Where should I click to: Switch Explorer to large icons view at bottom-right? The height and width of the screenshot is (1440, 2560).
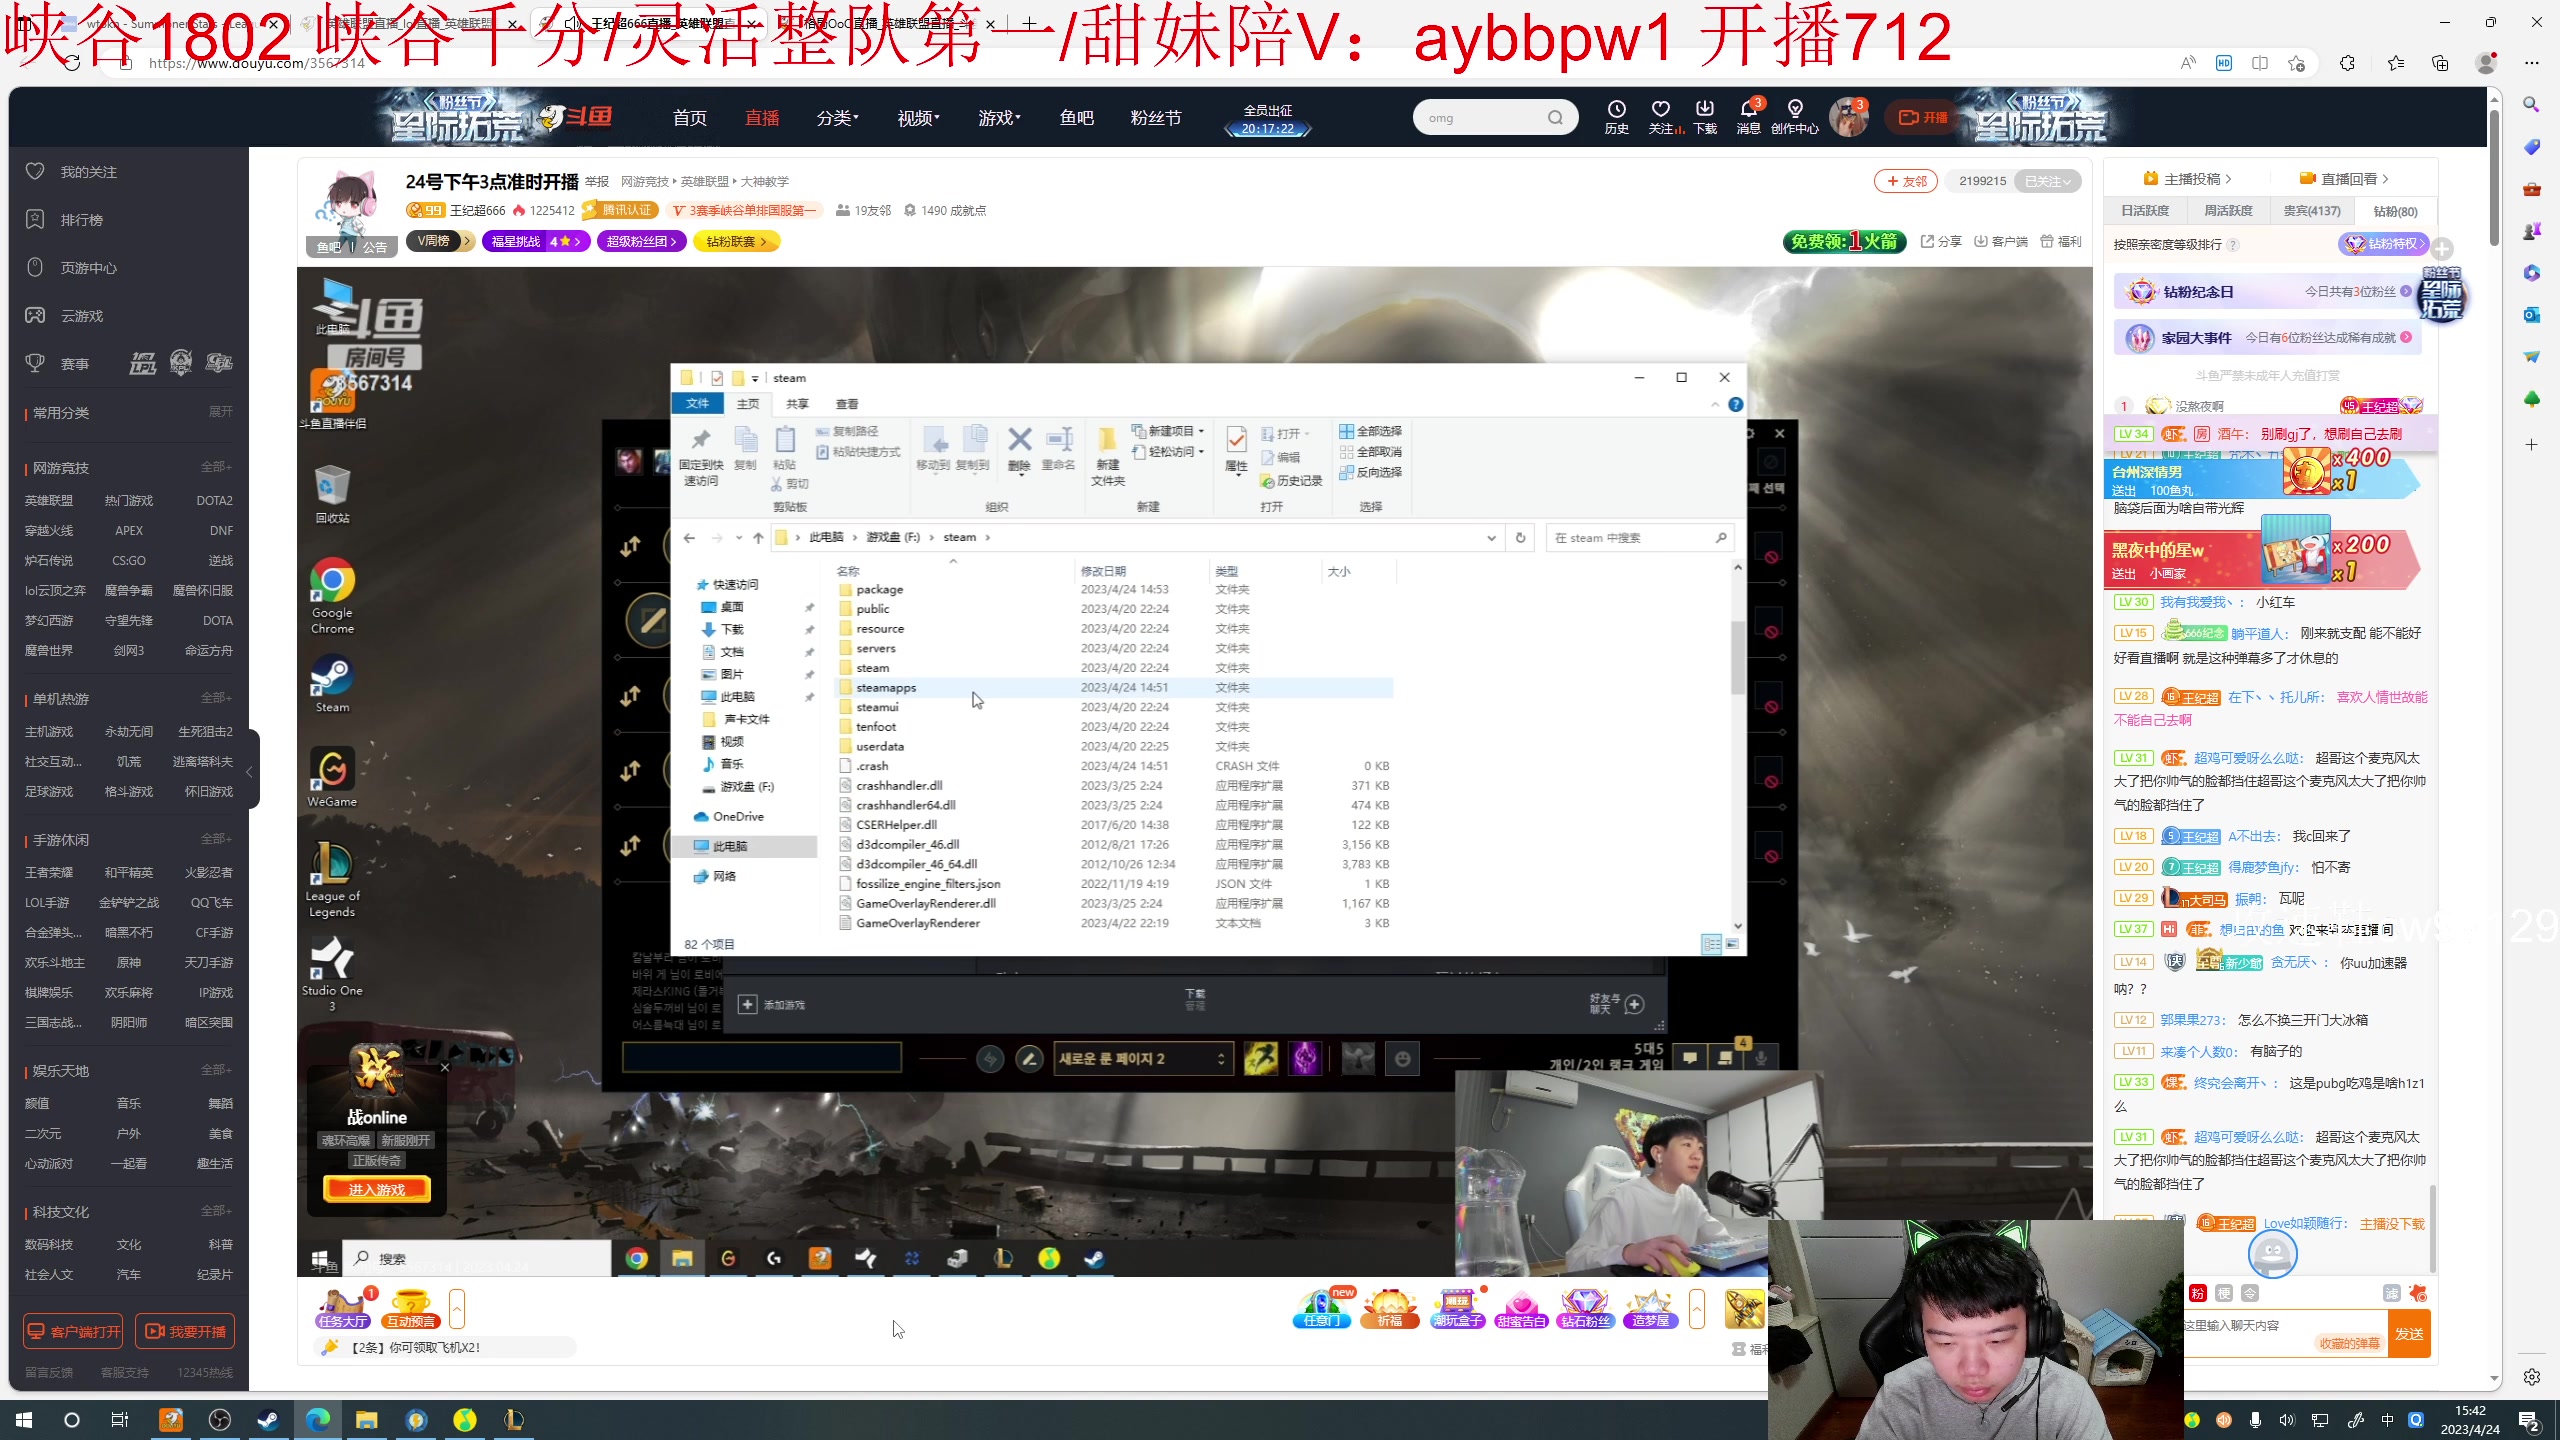tap(1732, 943)
